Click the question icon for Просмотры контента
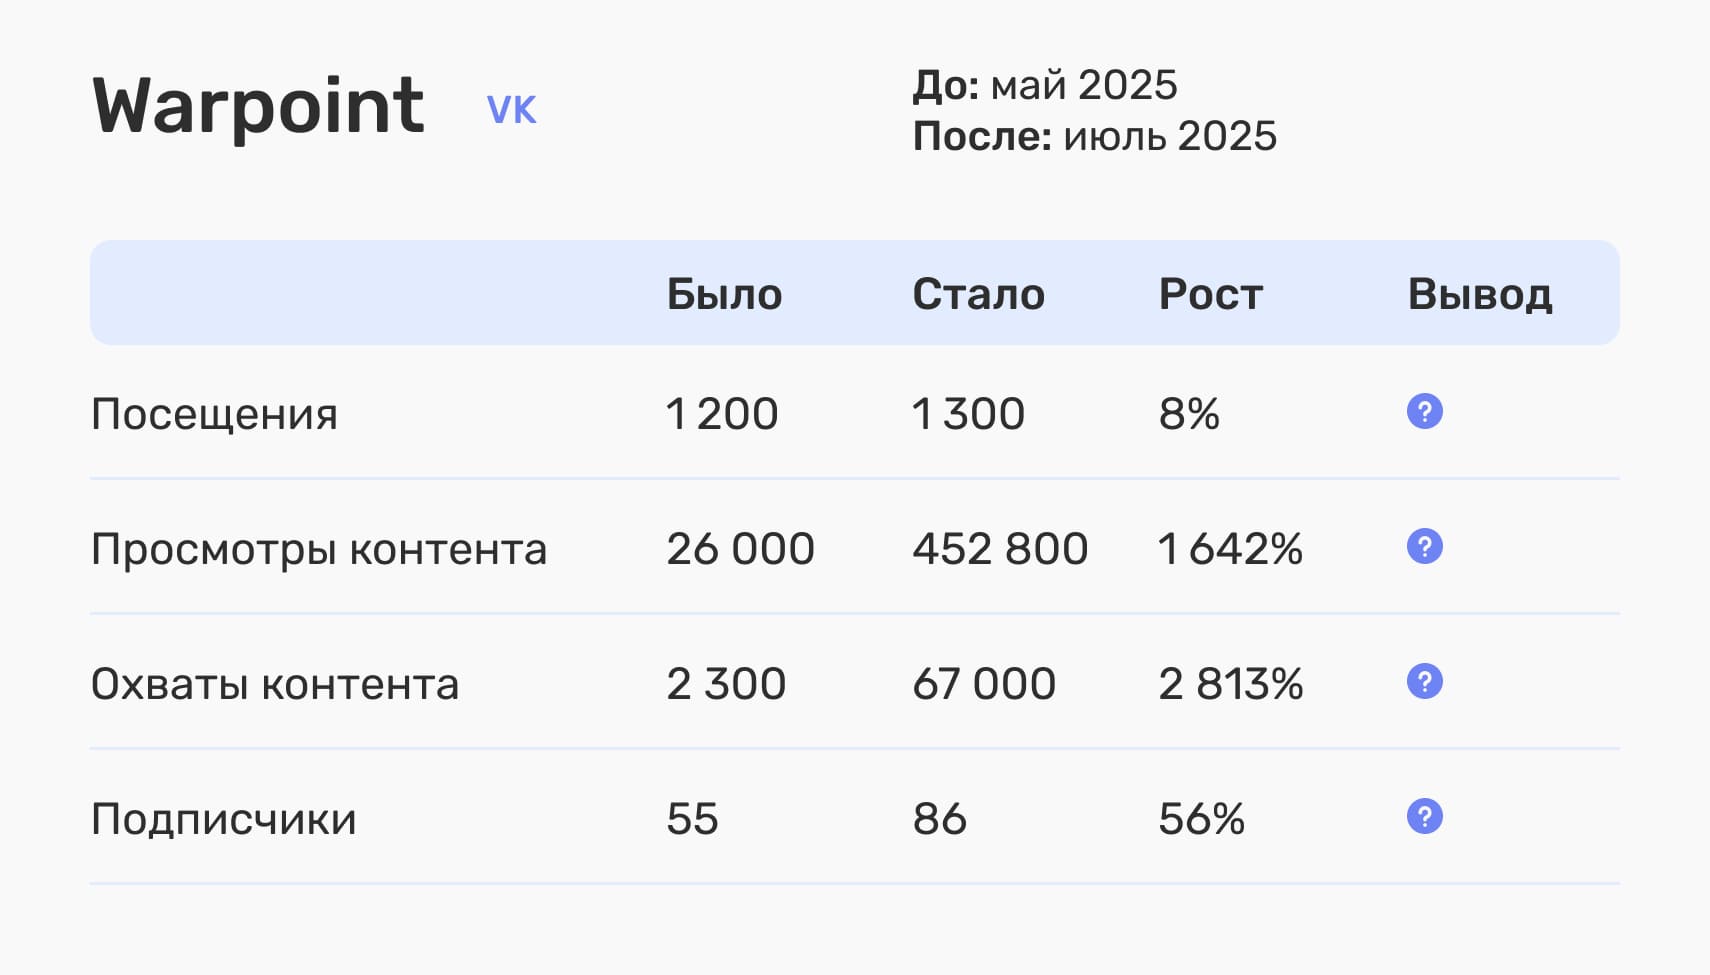The image size is (1710, 975). (1424, 546)
